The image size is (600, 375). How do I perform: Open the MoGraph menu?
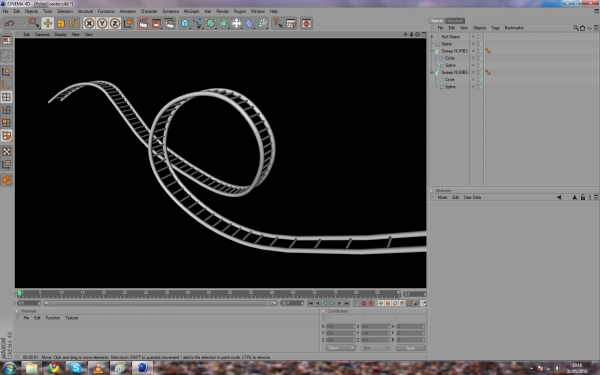click(191, 11)
